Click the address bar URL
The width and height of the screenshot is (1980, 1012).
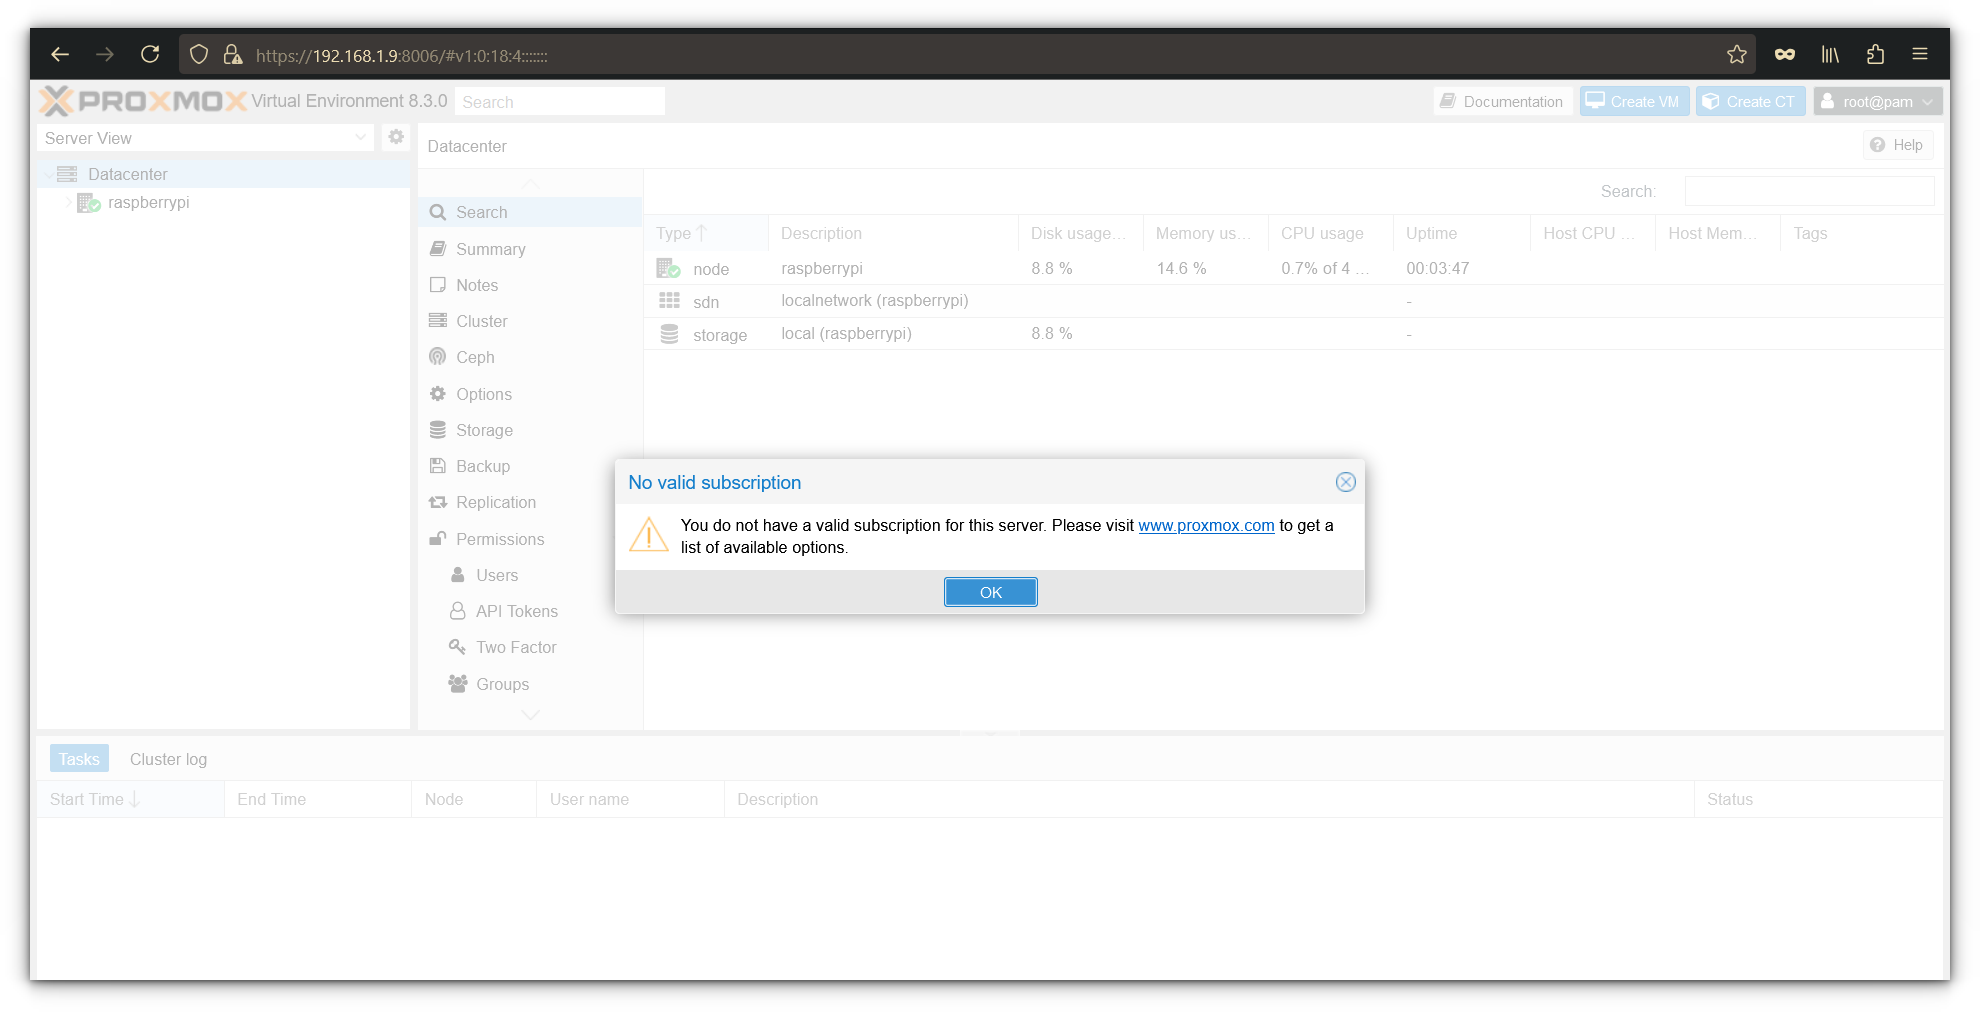pos(401,56)
